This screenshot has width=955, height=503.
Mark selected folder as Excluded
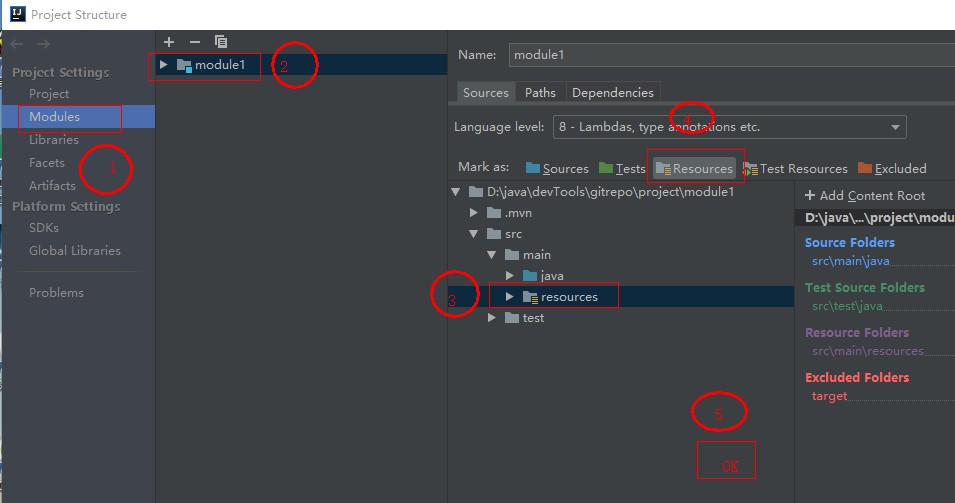click(x=892, y=169)
